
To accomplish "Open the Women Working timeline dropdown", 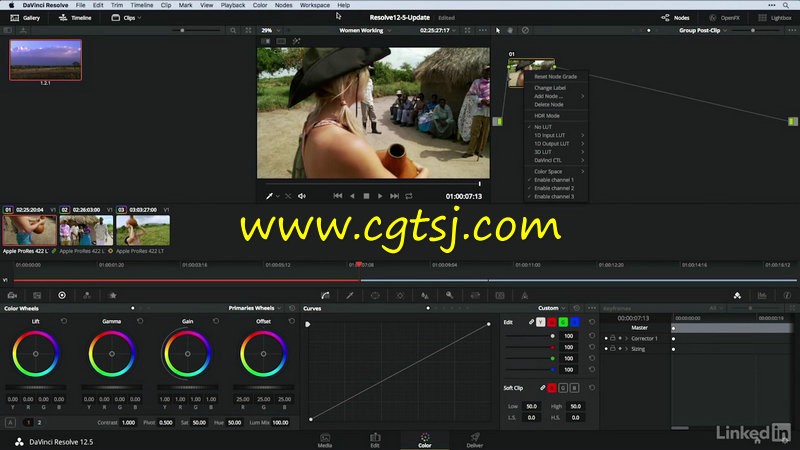I will (365, 31).
